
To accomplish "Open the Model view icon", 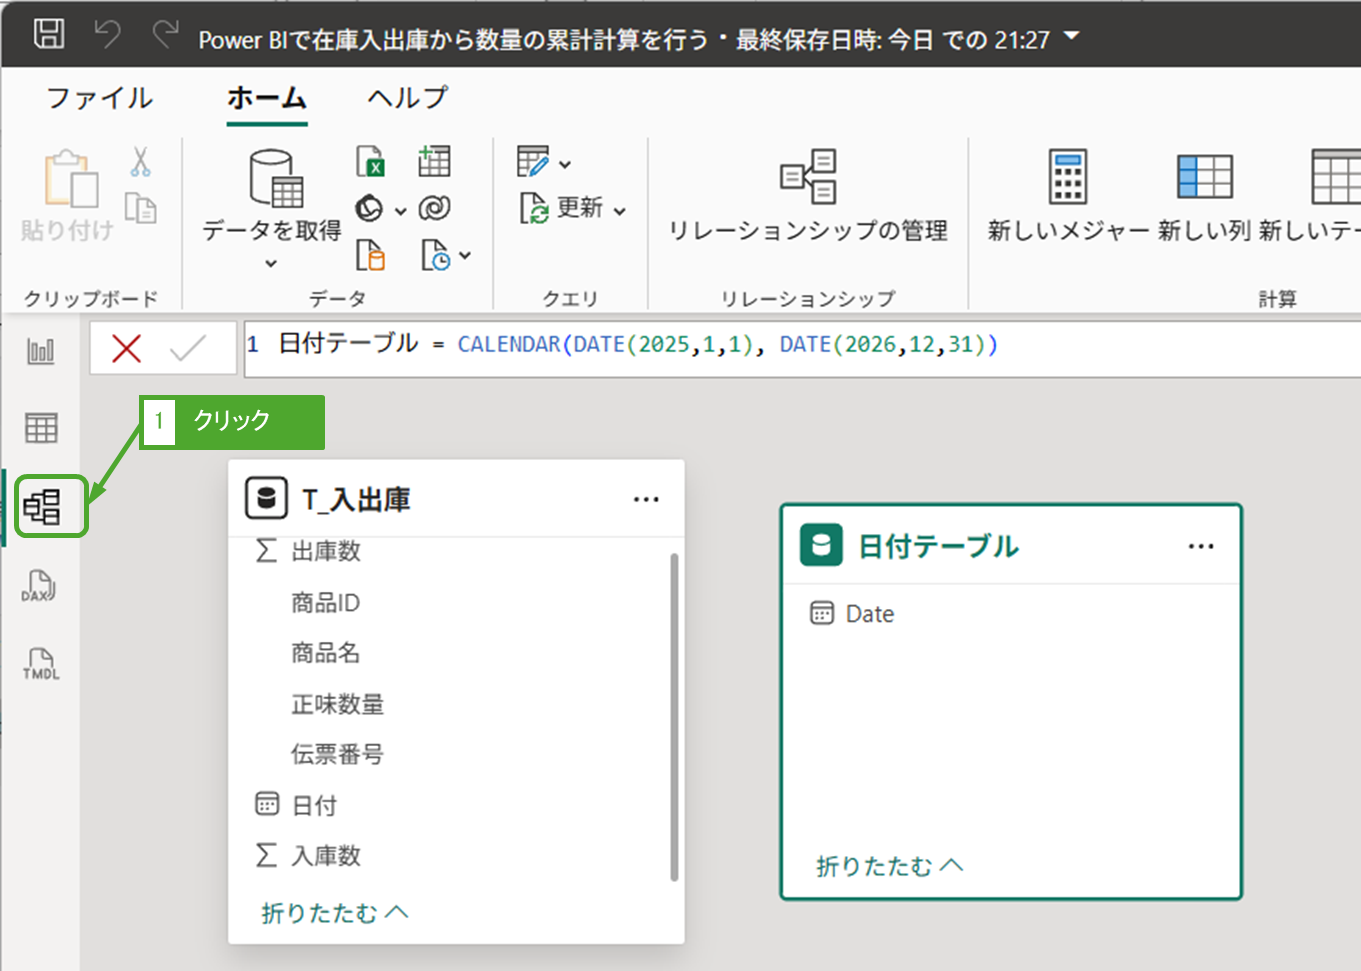I will tap(43, 507).
